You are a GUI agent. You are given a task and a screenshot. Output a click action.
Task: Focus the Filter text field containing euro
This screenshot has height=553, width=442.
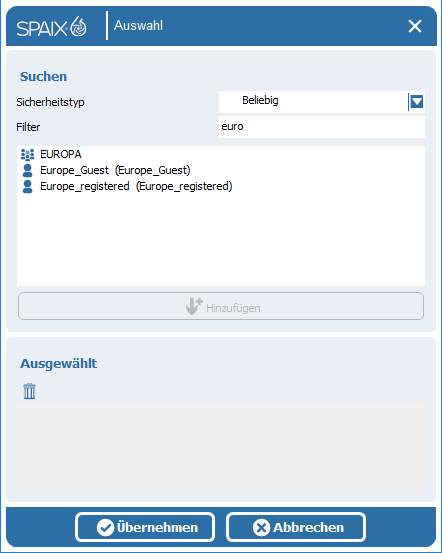click(x=322, y=127)
